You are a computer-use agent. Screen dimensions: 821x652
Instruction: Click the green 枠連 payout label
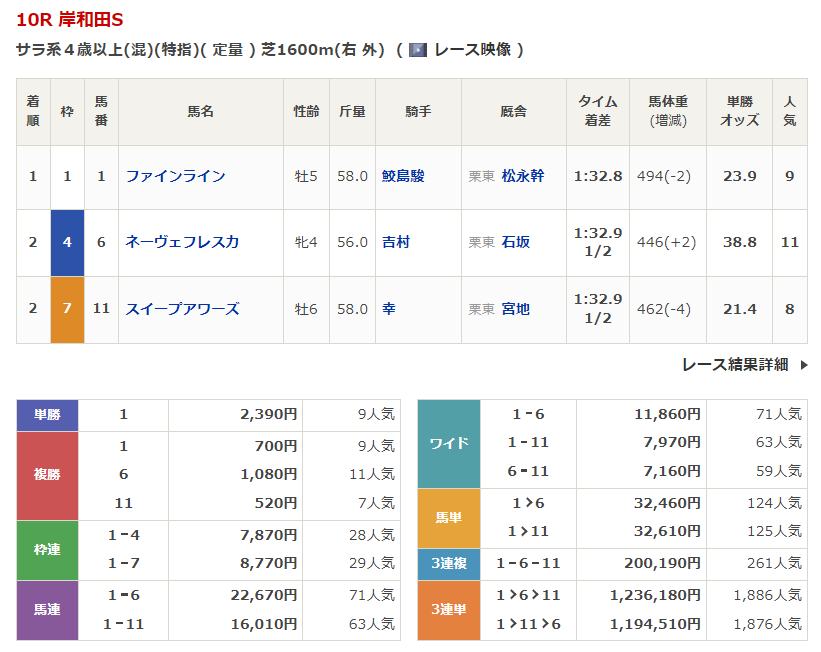pos(47,549)
